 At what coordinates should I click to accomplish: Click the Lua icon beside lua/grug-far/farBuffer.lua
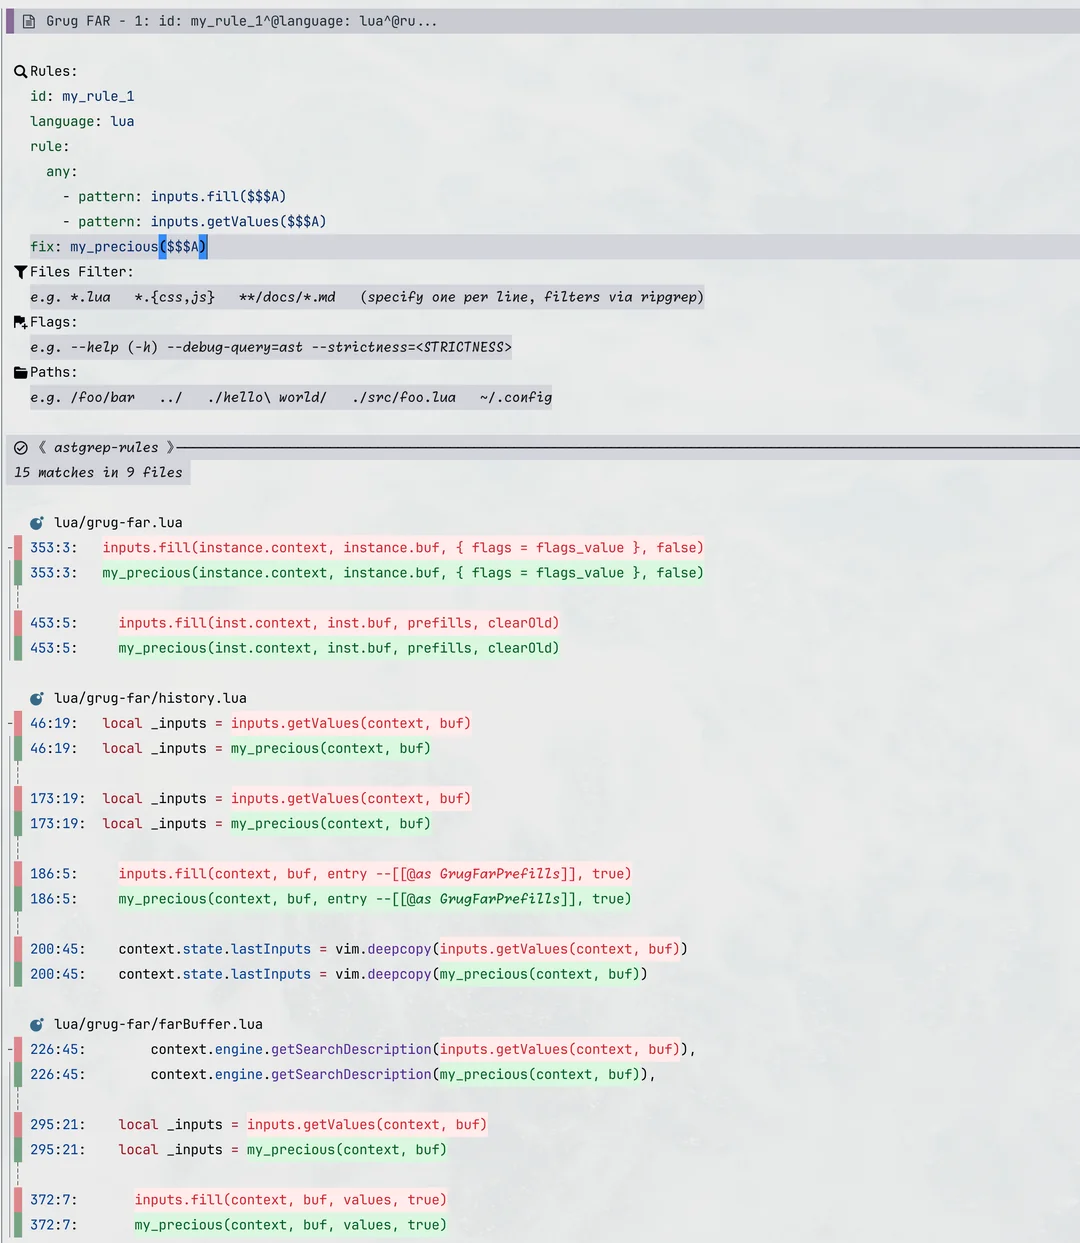click(x=37, y=1025)
